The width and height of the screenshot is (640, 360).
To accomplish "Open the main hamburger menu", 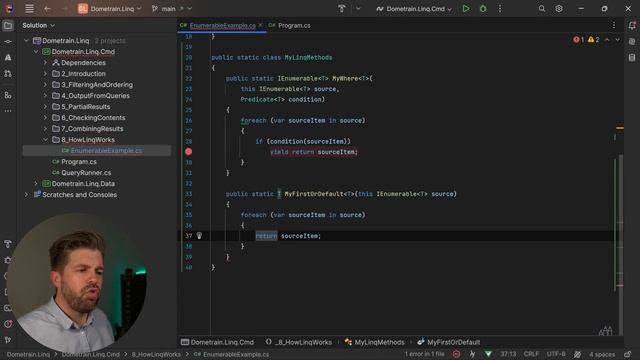I will (29, 9).
